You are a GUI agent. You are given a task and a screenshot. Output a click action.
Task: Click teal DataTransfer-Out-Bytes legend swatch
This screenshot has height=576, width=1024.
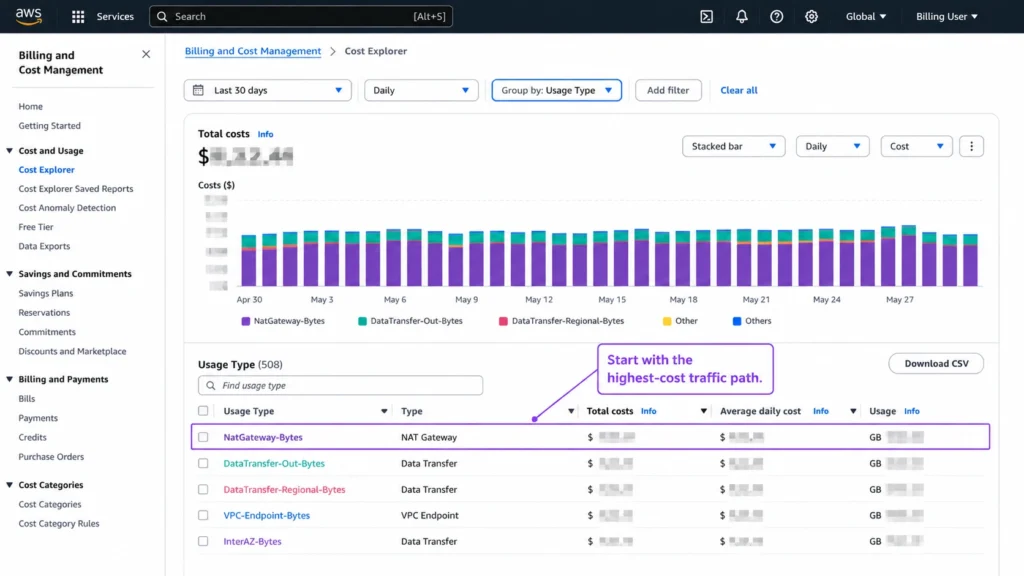pyautogui.click(x=362, y=321)
